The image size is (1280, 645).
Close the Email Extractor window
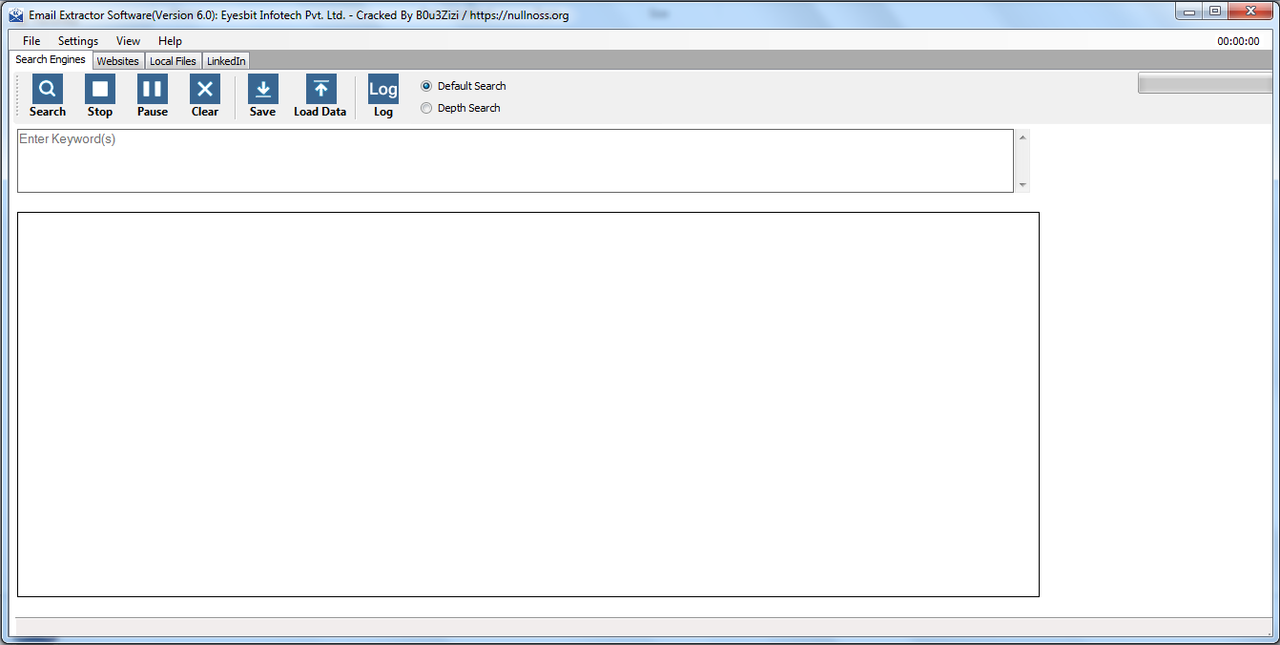coord(1251,11)
